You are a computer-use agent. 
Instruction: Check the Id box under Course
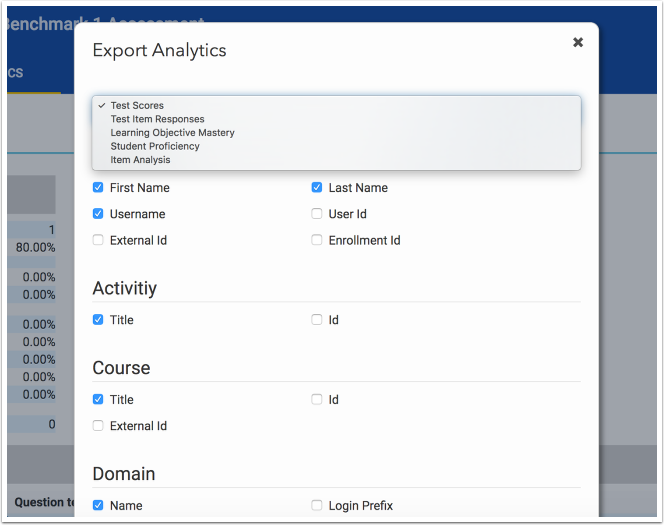click(317, 400)
